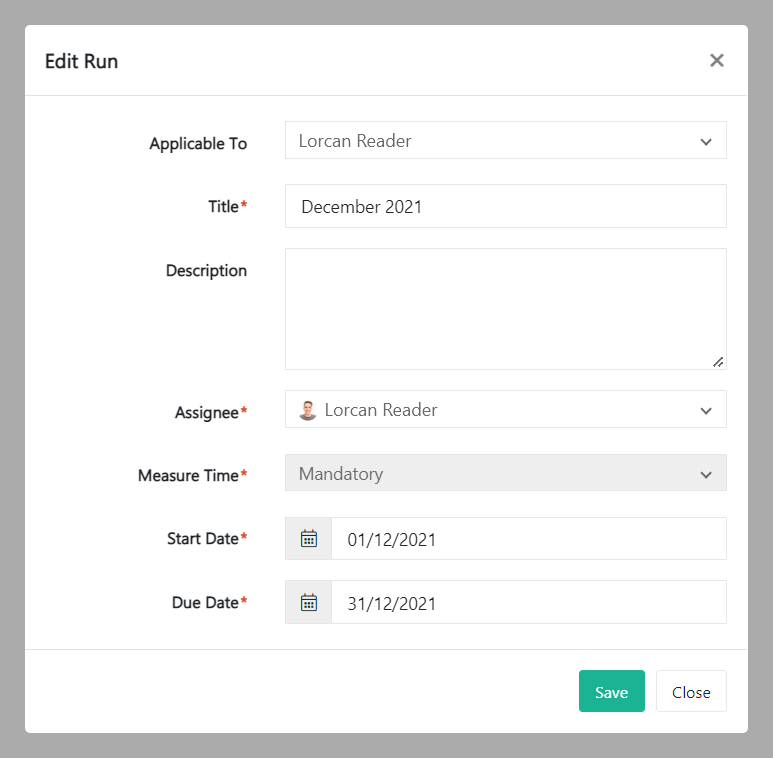Image resolution: width=773 pixels, height=758 pixels.
Task: Click the Due Date field showing 31/12/2021
Action: [x=528, y=603]
